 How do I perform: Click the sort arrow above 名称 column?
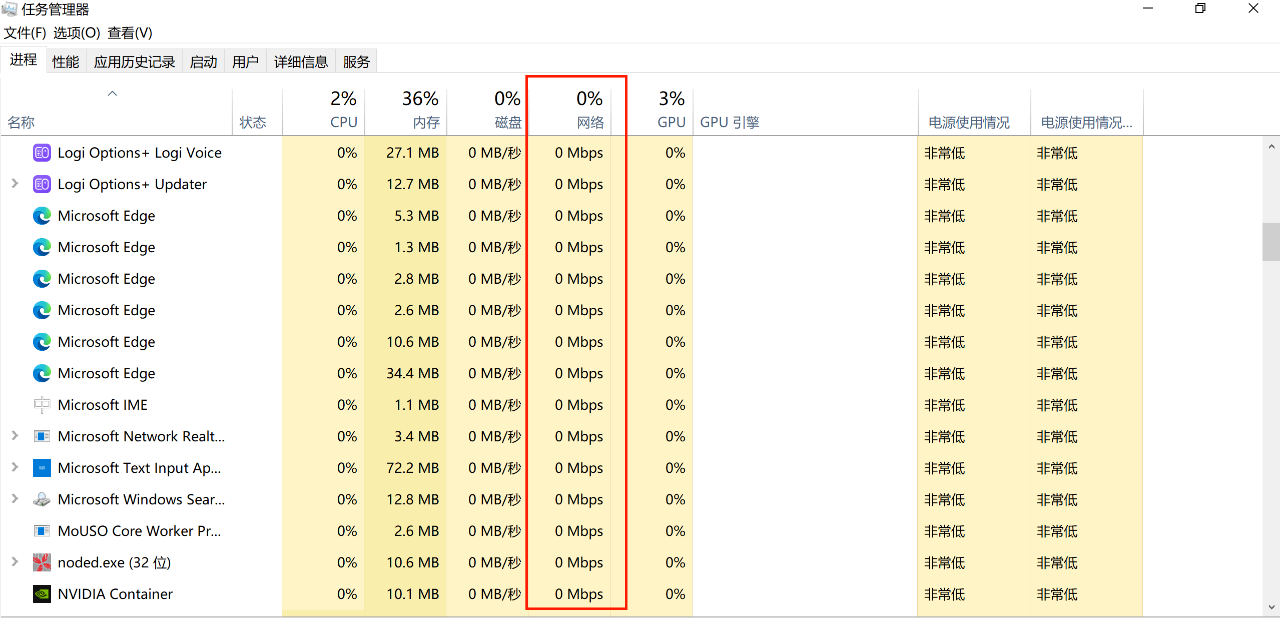(113, 94)
